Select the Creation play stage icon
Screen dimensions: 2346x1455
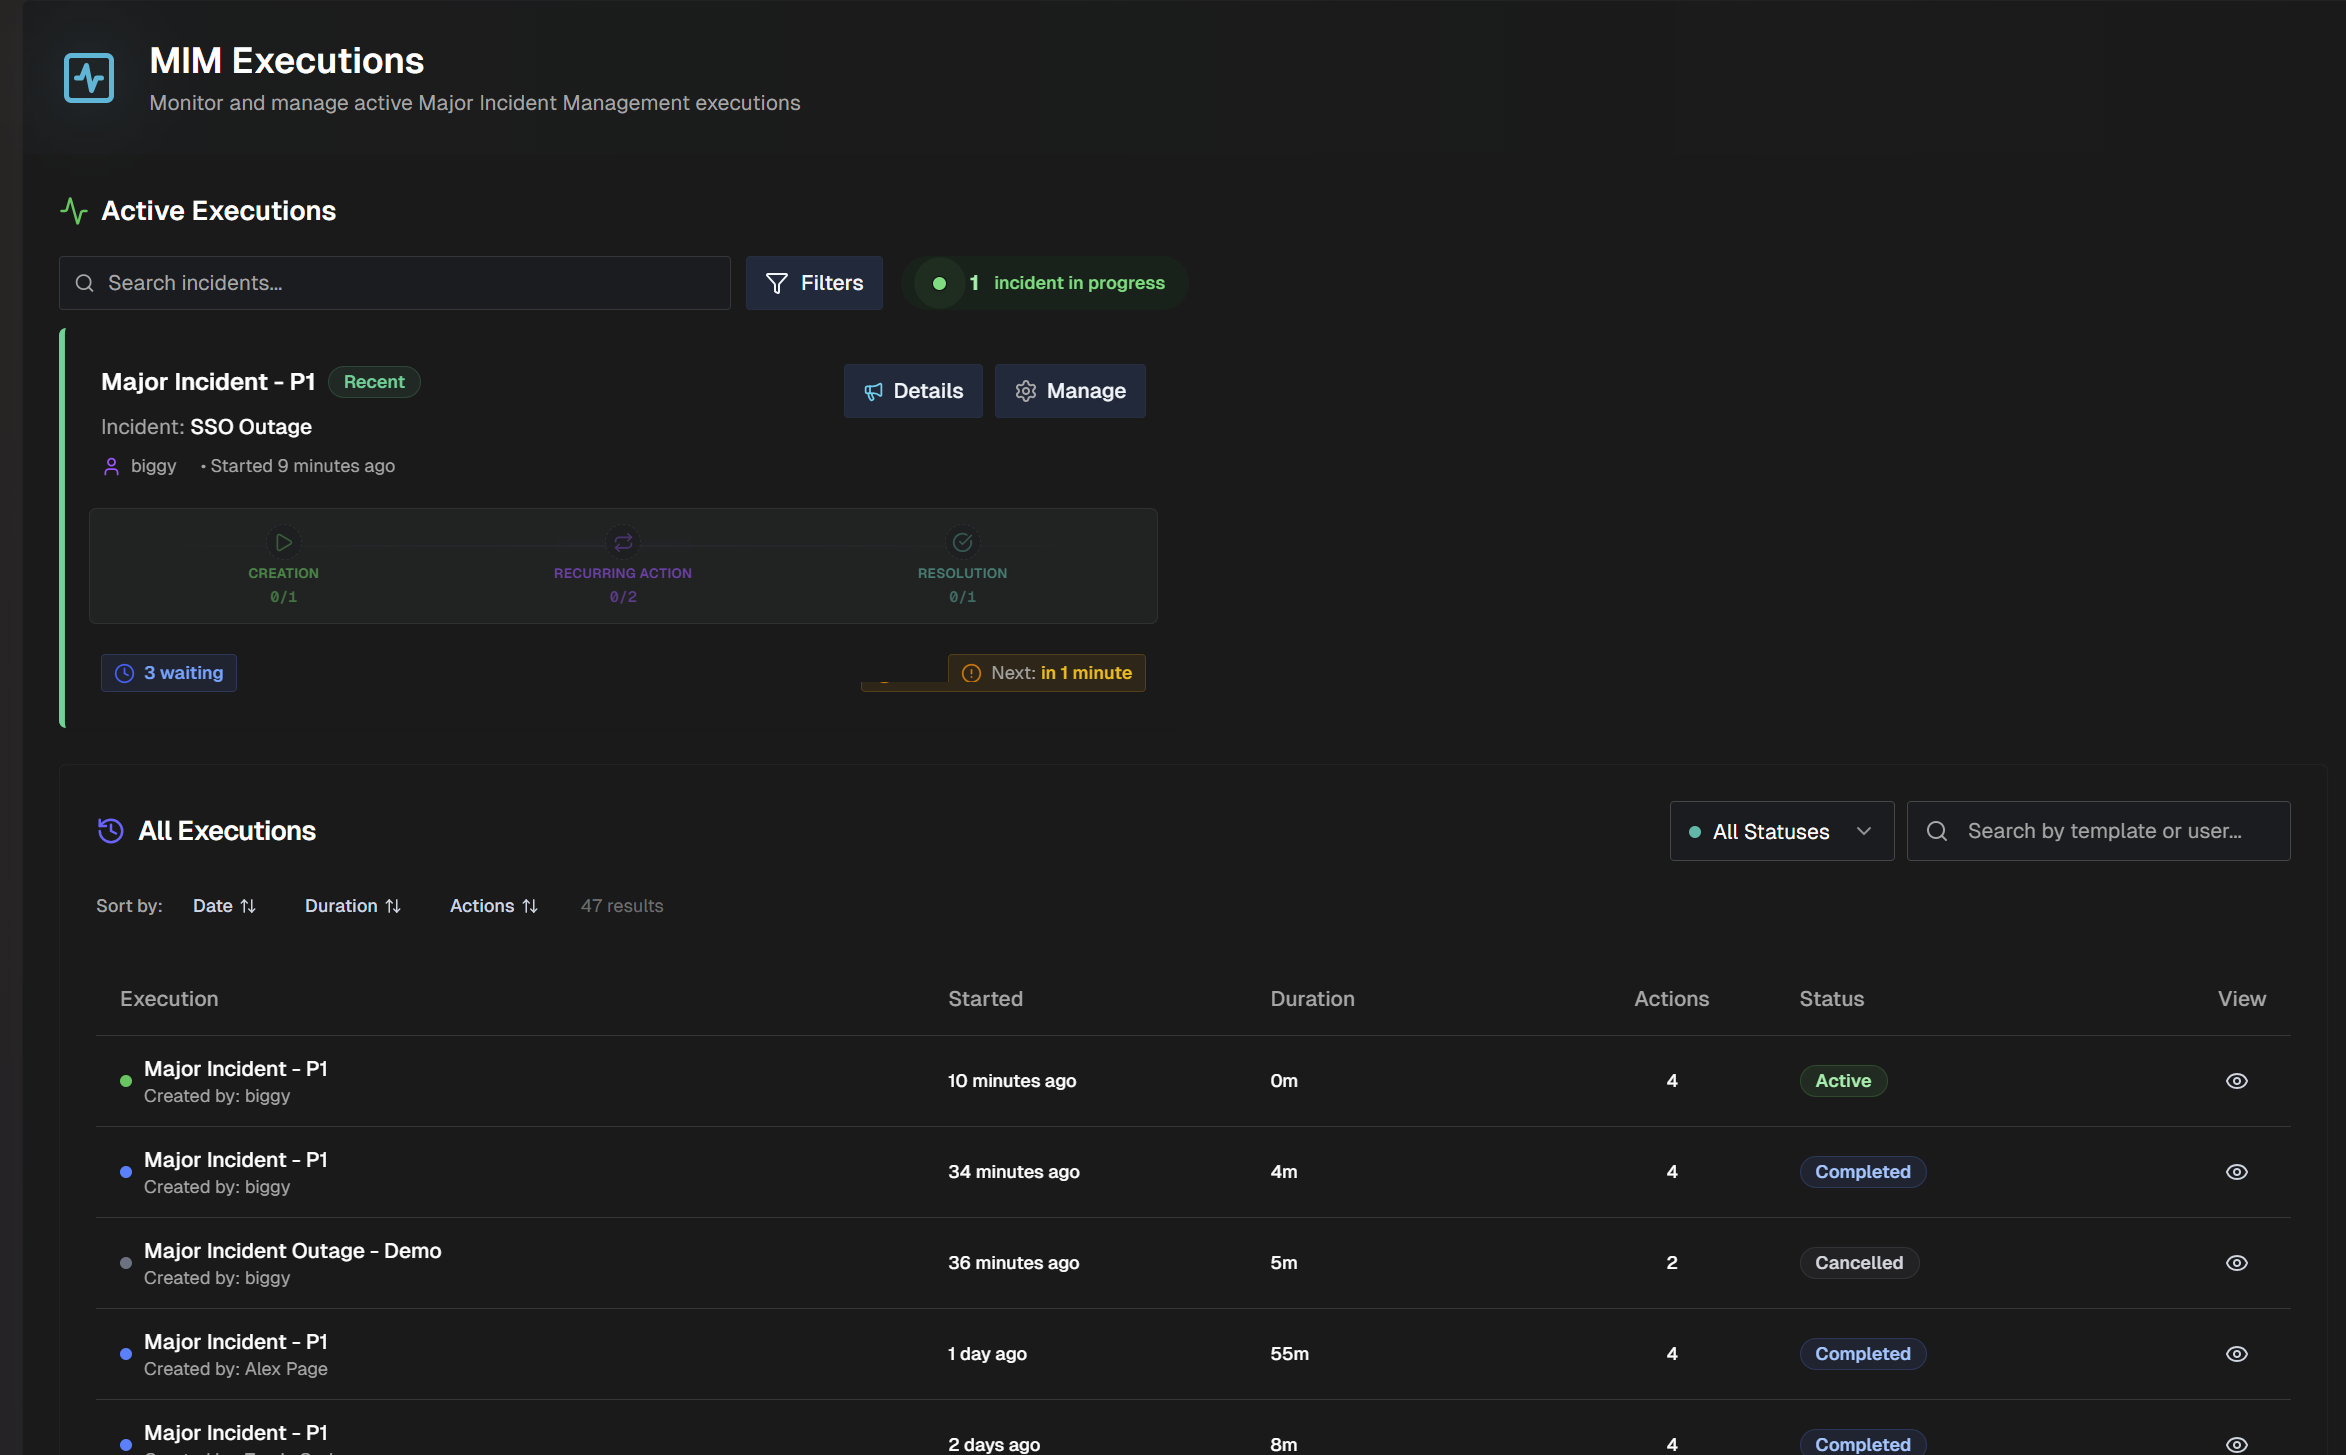coord(283,542)
